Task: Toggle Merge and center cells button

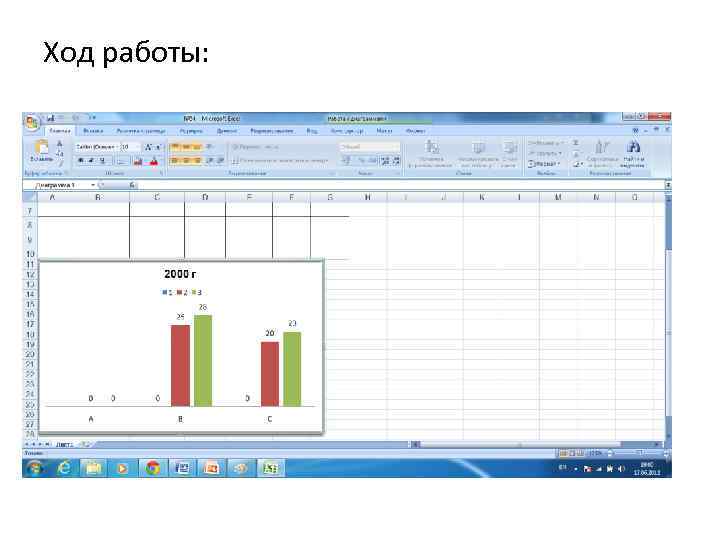Action: pos(280,161)
